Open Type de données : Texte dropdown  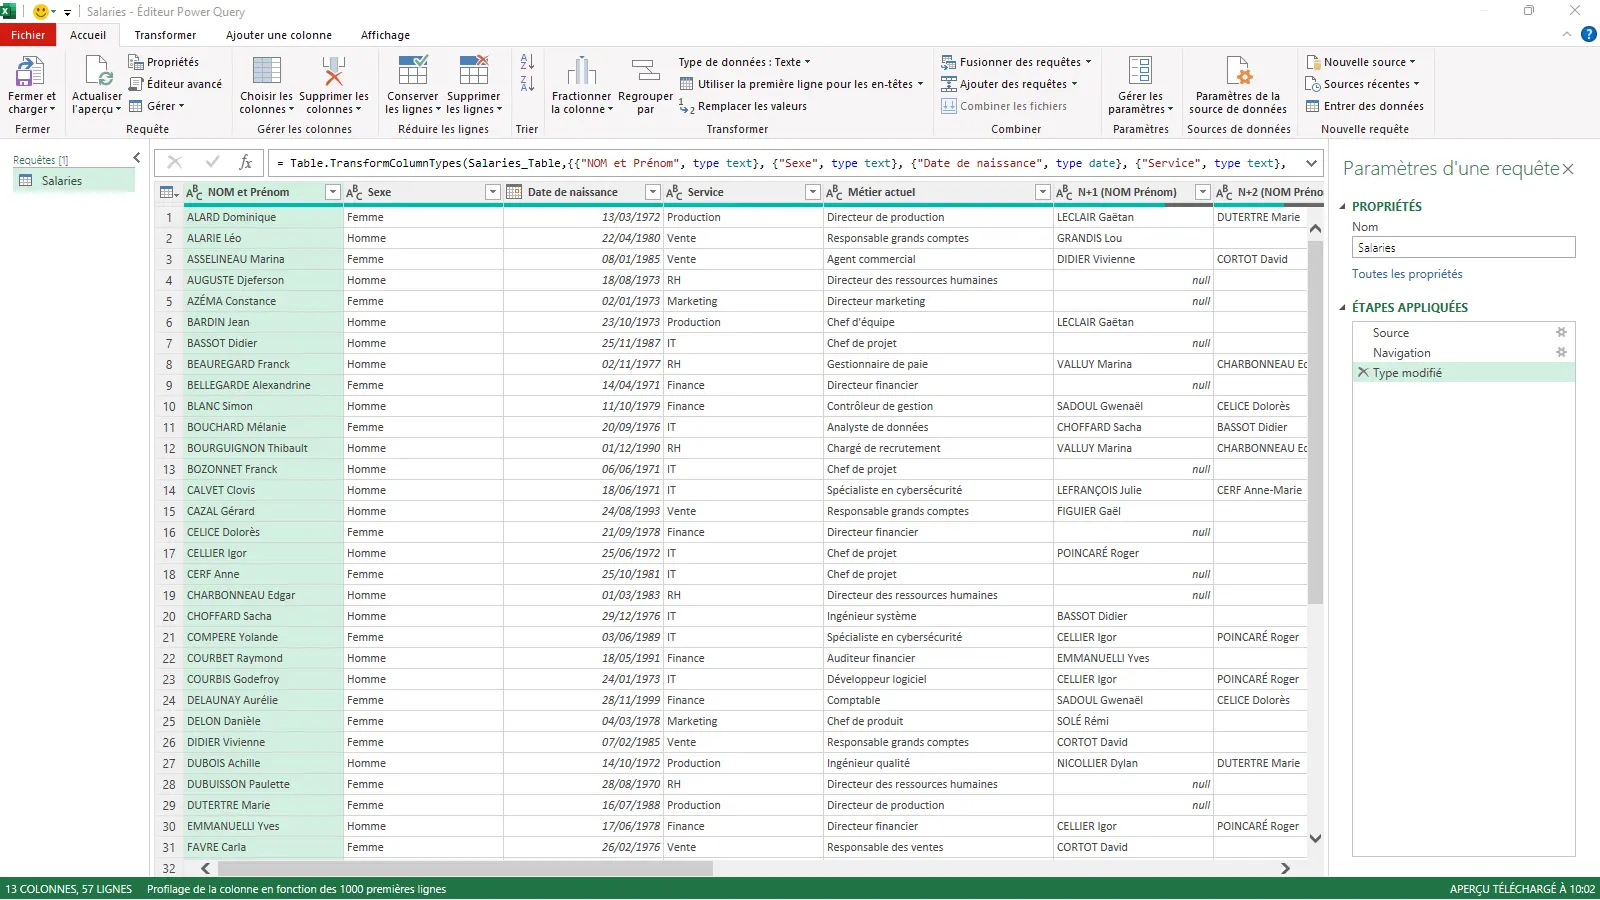[x=745, y=62]
